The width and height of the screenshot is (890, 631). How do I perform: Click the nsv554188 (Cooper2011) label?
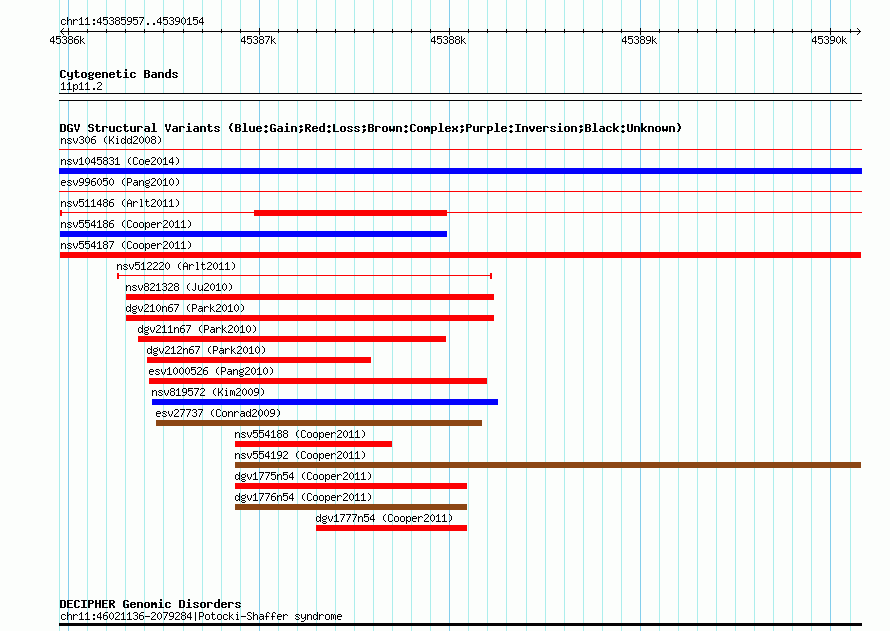[x=300, y=434]
